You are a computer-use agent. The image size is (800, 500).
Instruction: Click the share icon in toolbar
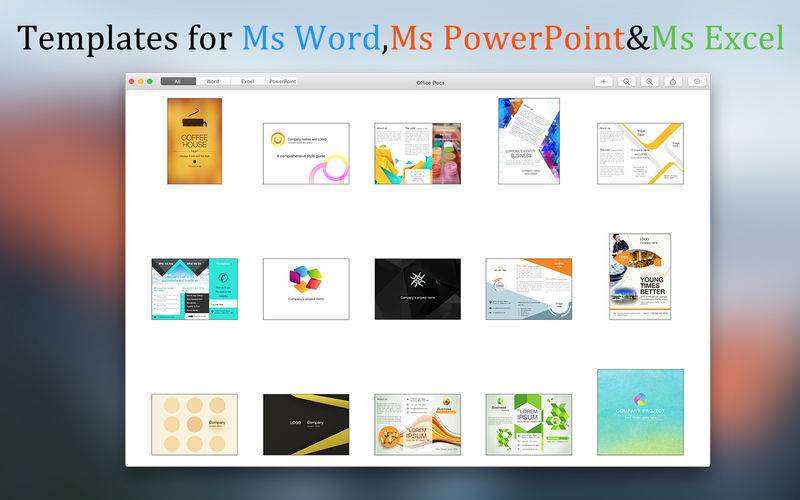pos(673,82)
